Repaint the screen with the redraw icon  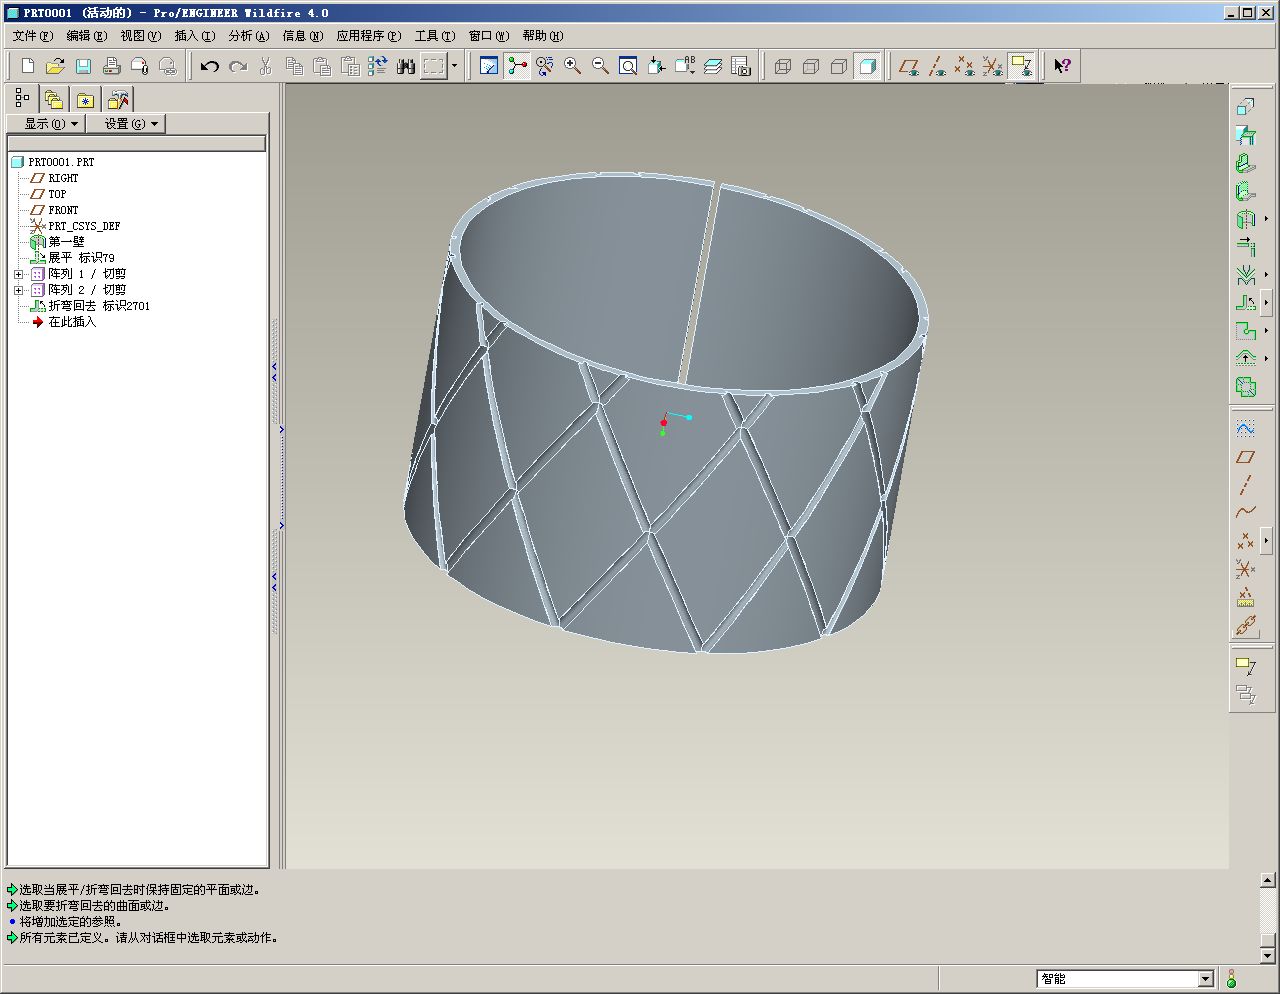pyautogui.click(x=489, y=66)
